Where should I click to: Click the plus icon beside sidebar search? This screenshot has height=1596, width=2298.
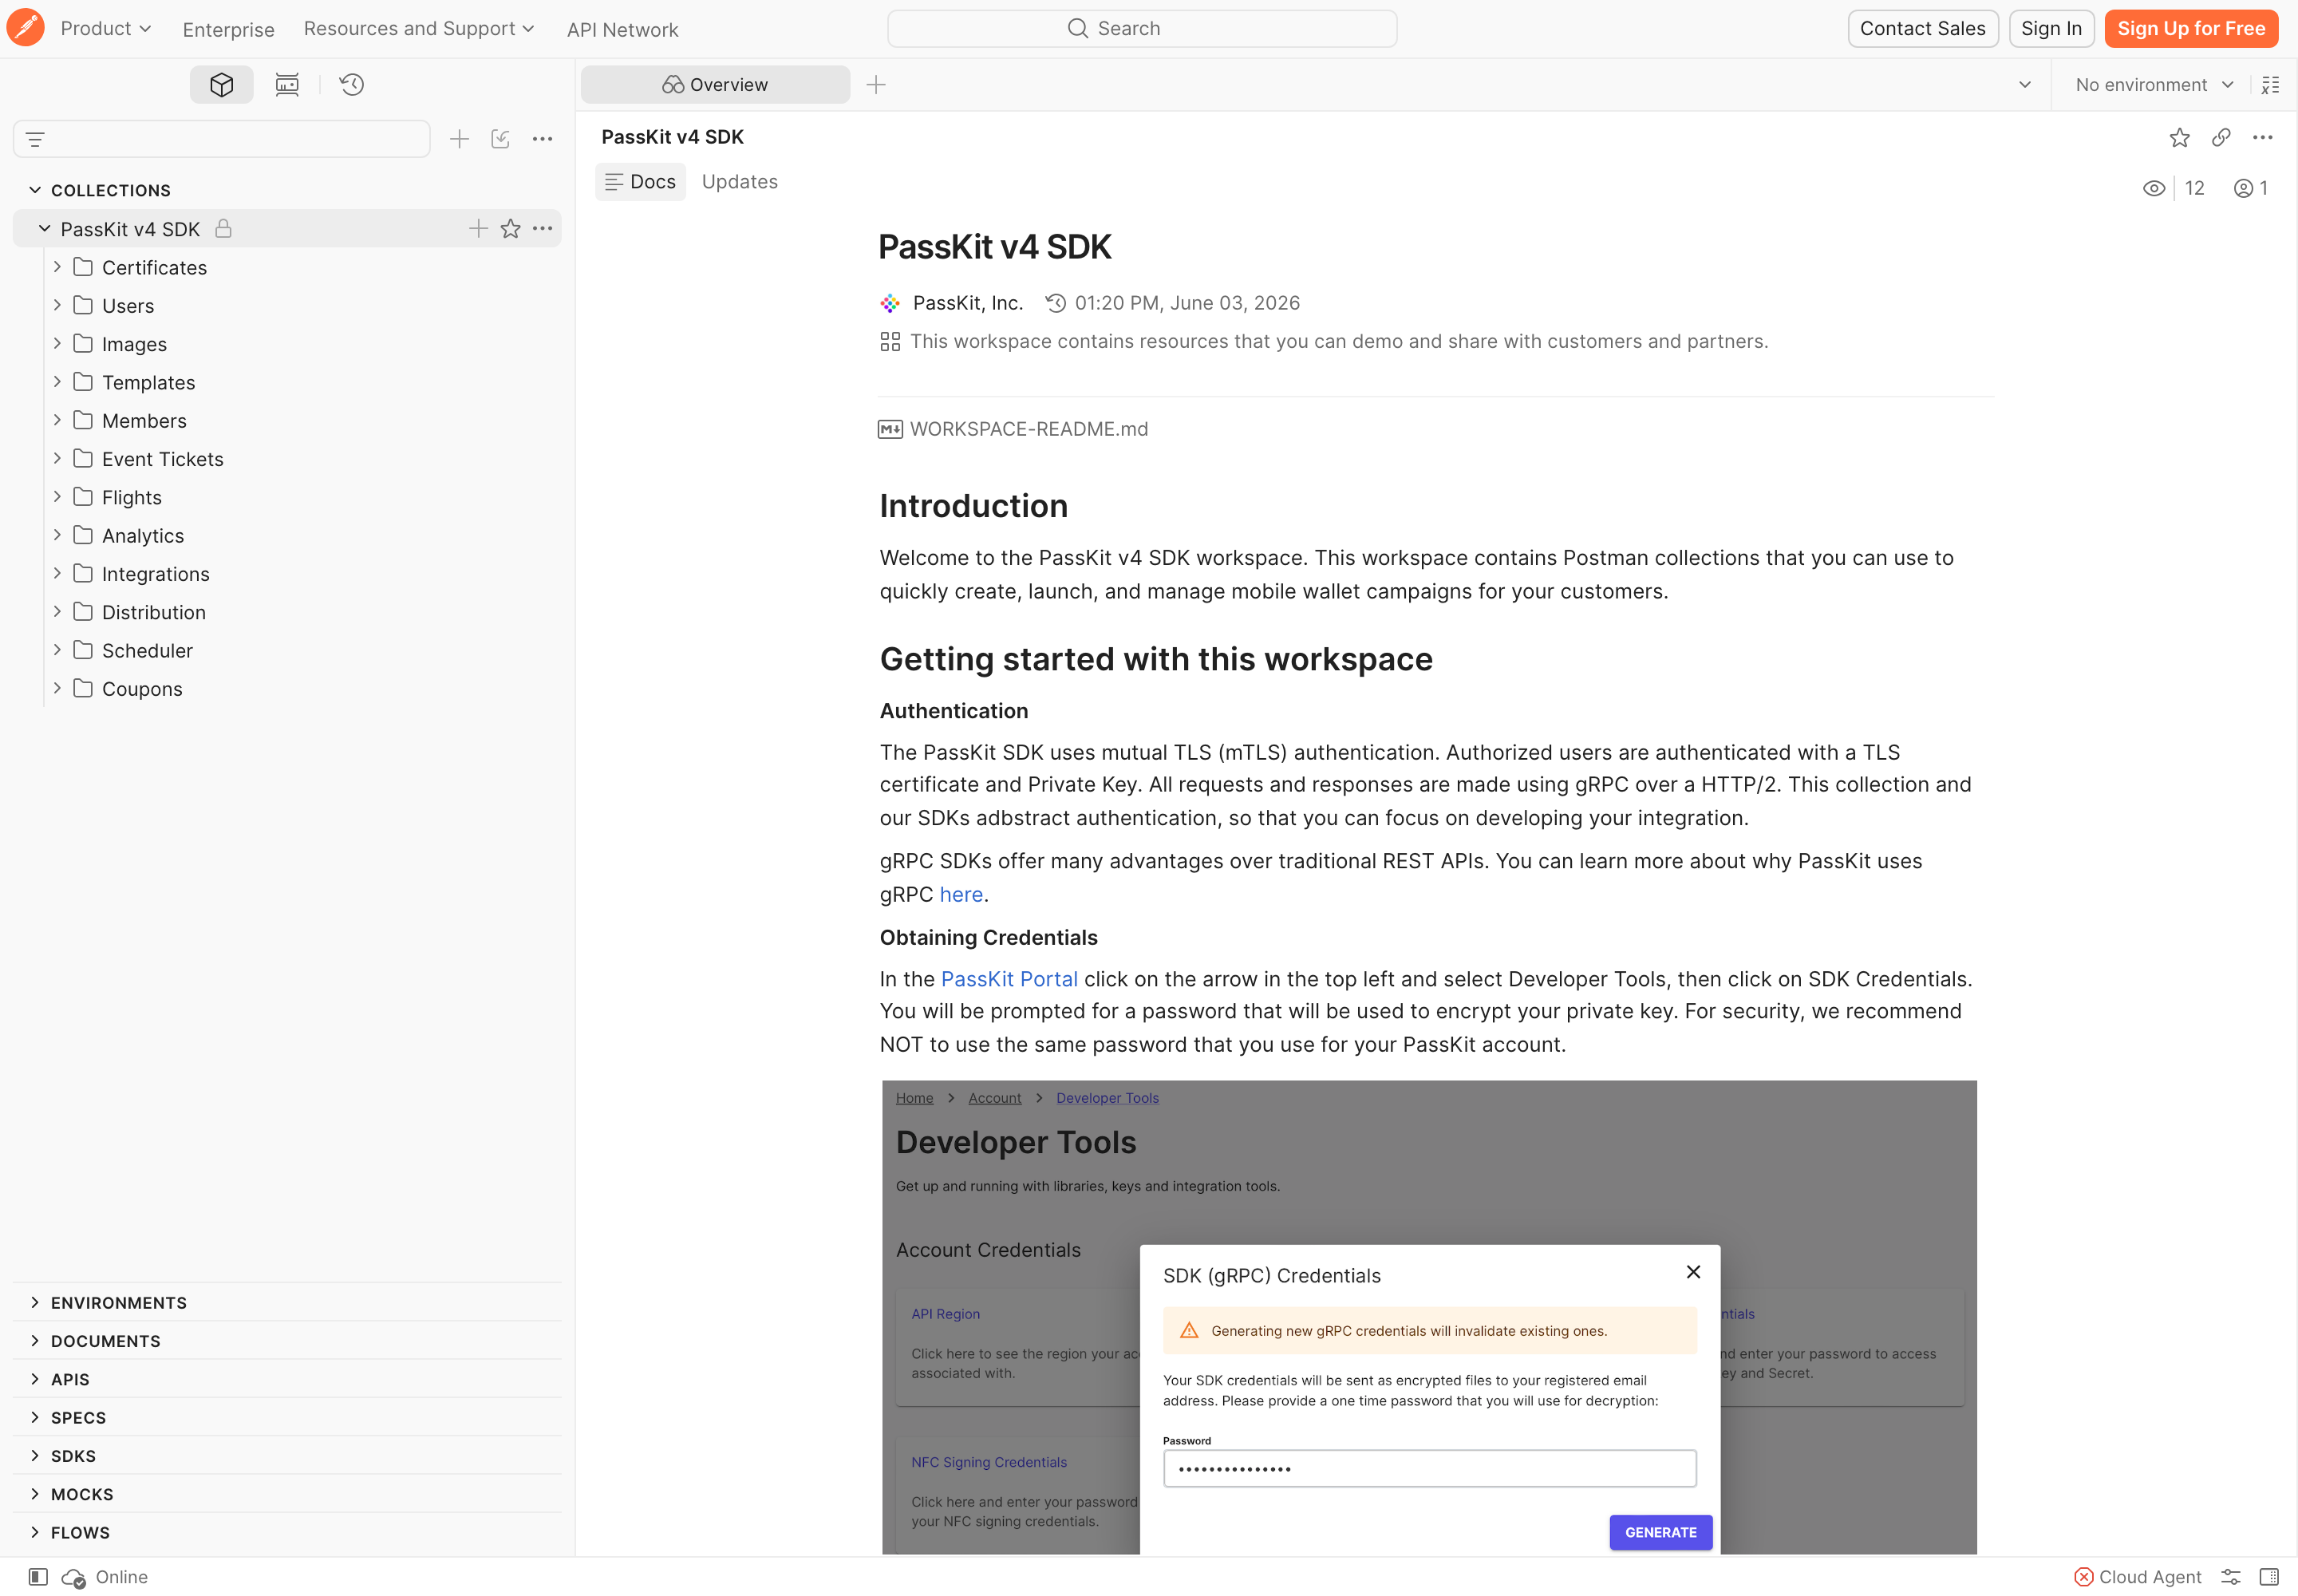tap(459, 139)
